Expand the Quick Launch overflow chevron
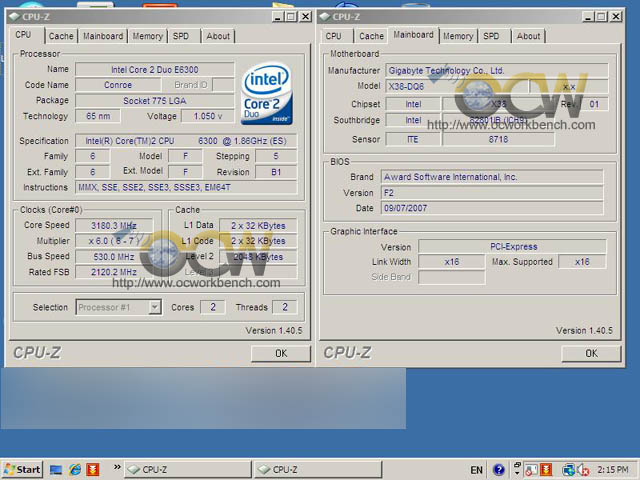The width and height of the screenshot is (640, 480). tap(117, 467)
